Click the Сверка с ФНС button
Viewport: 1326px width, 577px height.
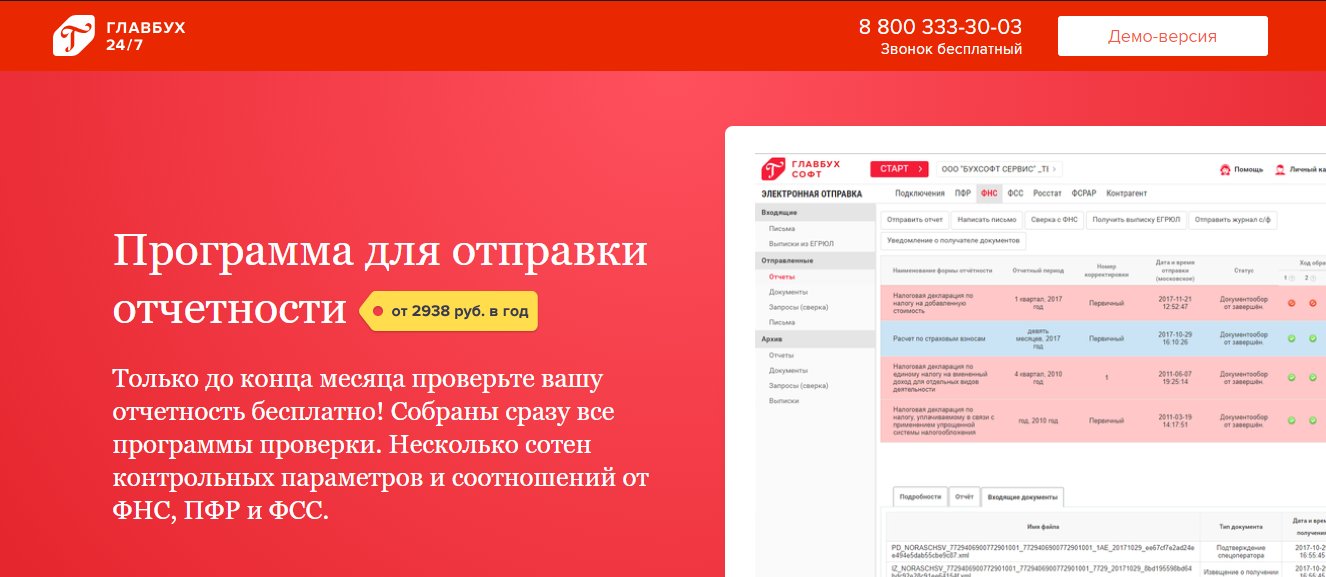[x=1054, y=220]
